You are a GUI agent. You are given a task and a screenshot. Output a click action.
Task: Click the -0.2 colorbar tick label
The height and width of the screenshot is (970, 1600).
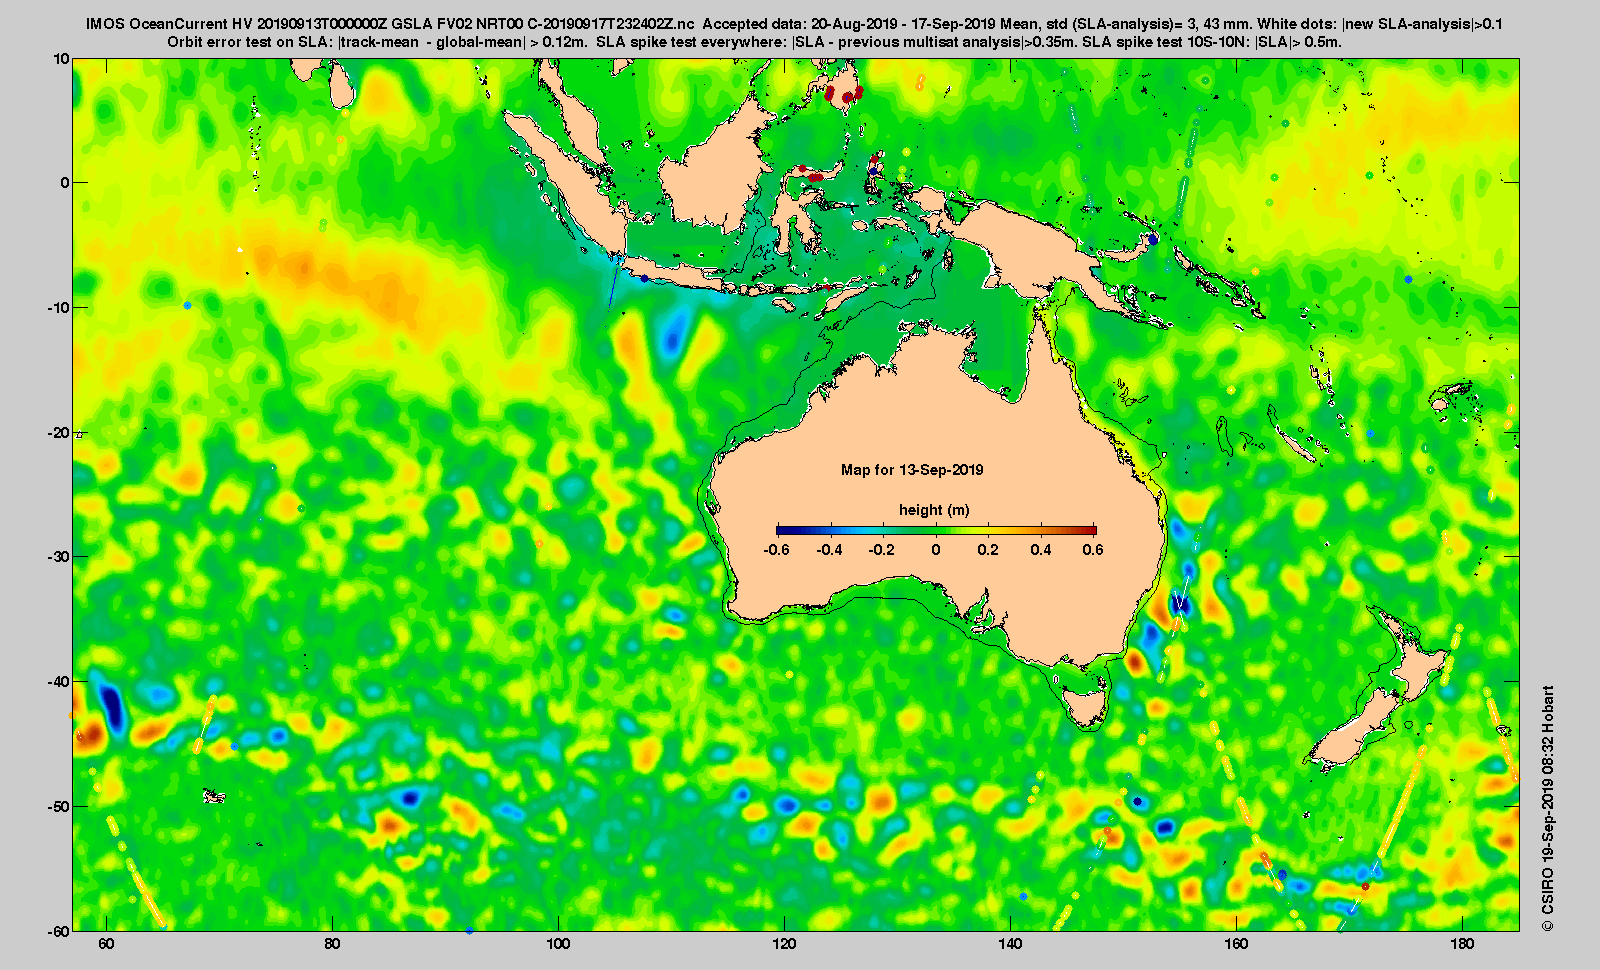click(x=882, y=550)
